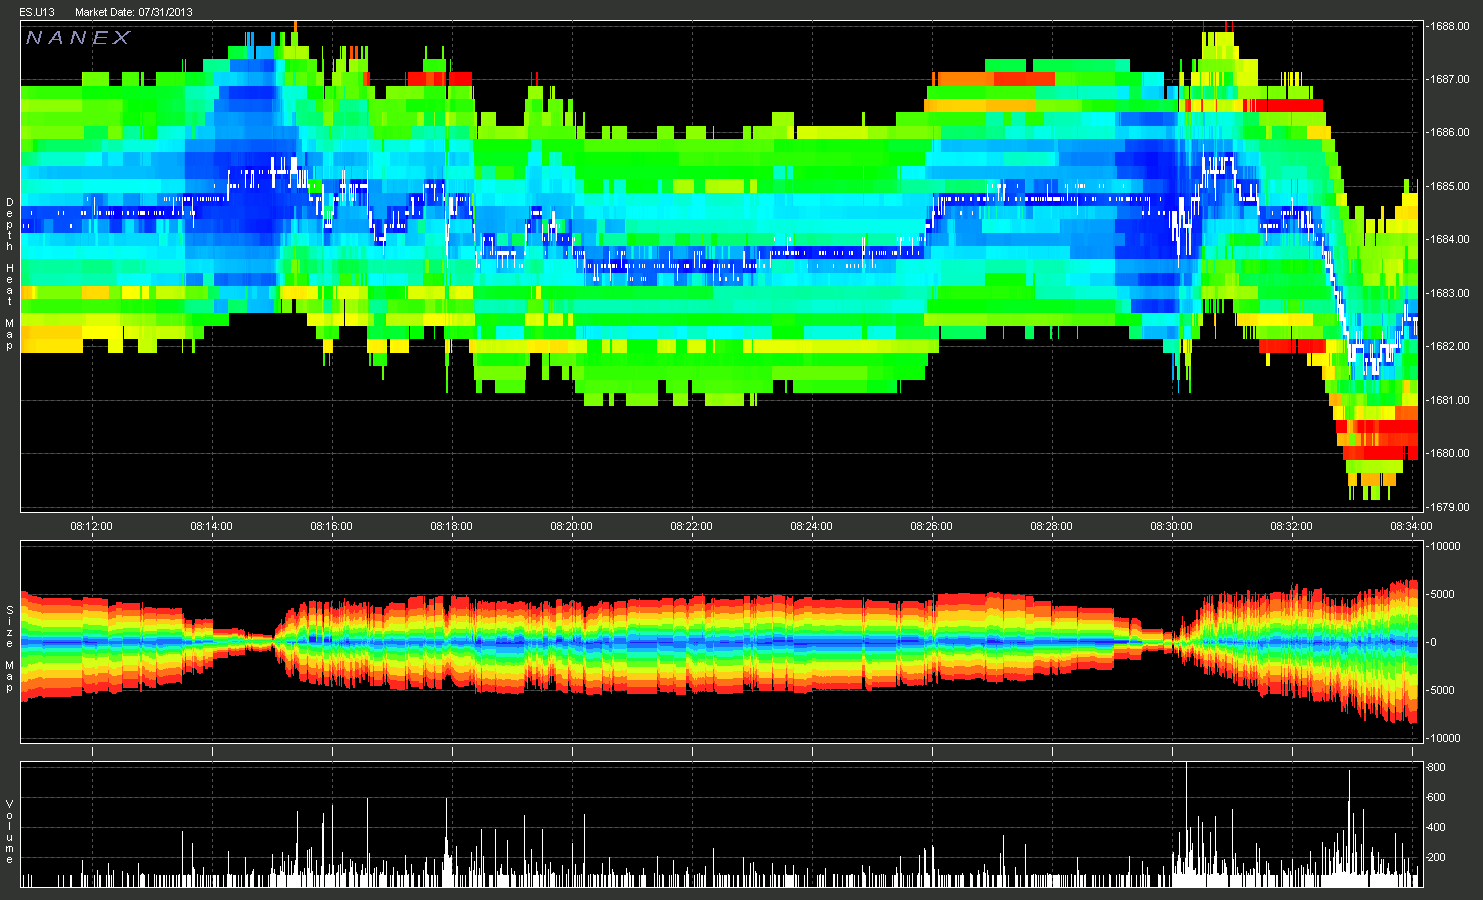Click the 1684.00 price level label
Viewport: 1483px width, 900px height.
point(1449,240)
